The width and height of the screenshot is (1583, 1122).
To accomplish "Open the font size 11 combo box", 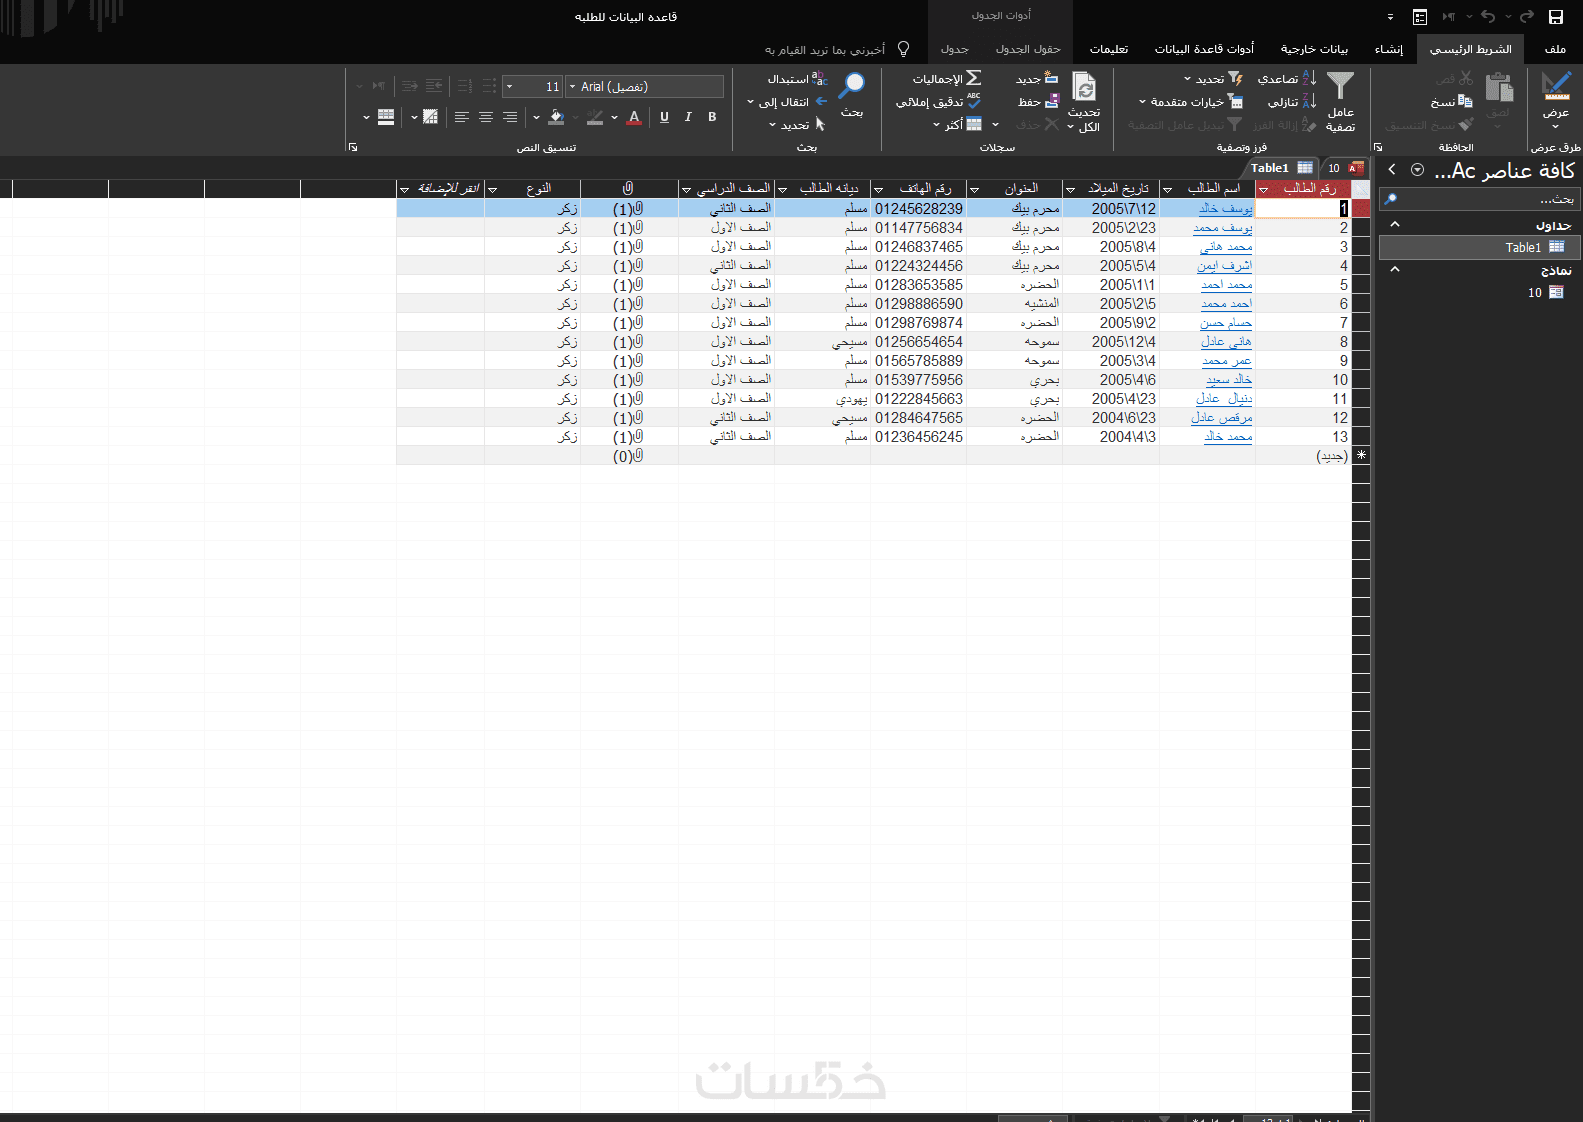I will click(532, 87).
